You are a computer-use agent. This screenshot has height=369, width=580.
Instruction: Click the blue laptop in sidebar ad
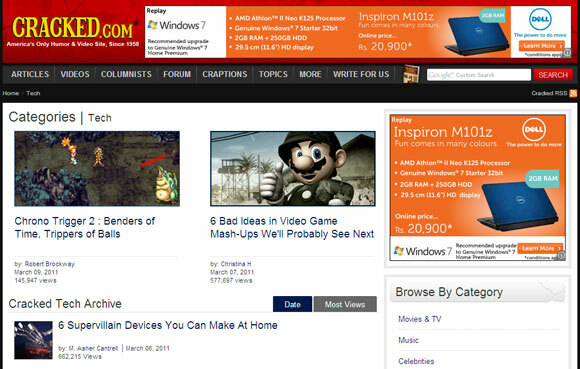point(519,207)
